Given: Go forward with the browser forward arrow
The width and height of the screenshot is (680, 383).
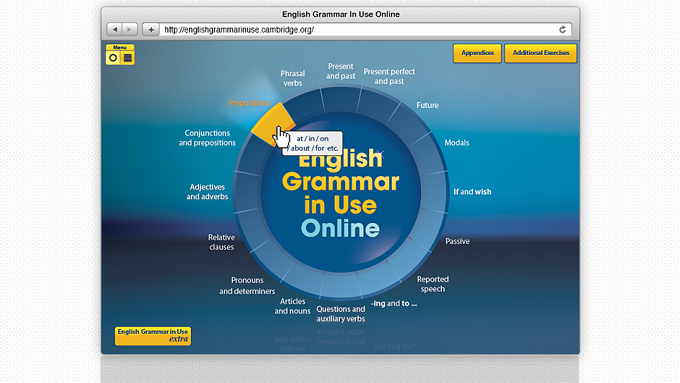Looking at the screenshot, I should (130, 29).
